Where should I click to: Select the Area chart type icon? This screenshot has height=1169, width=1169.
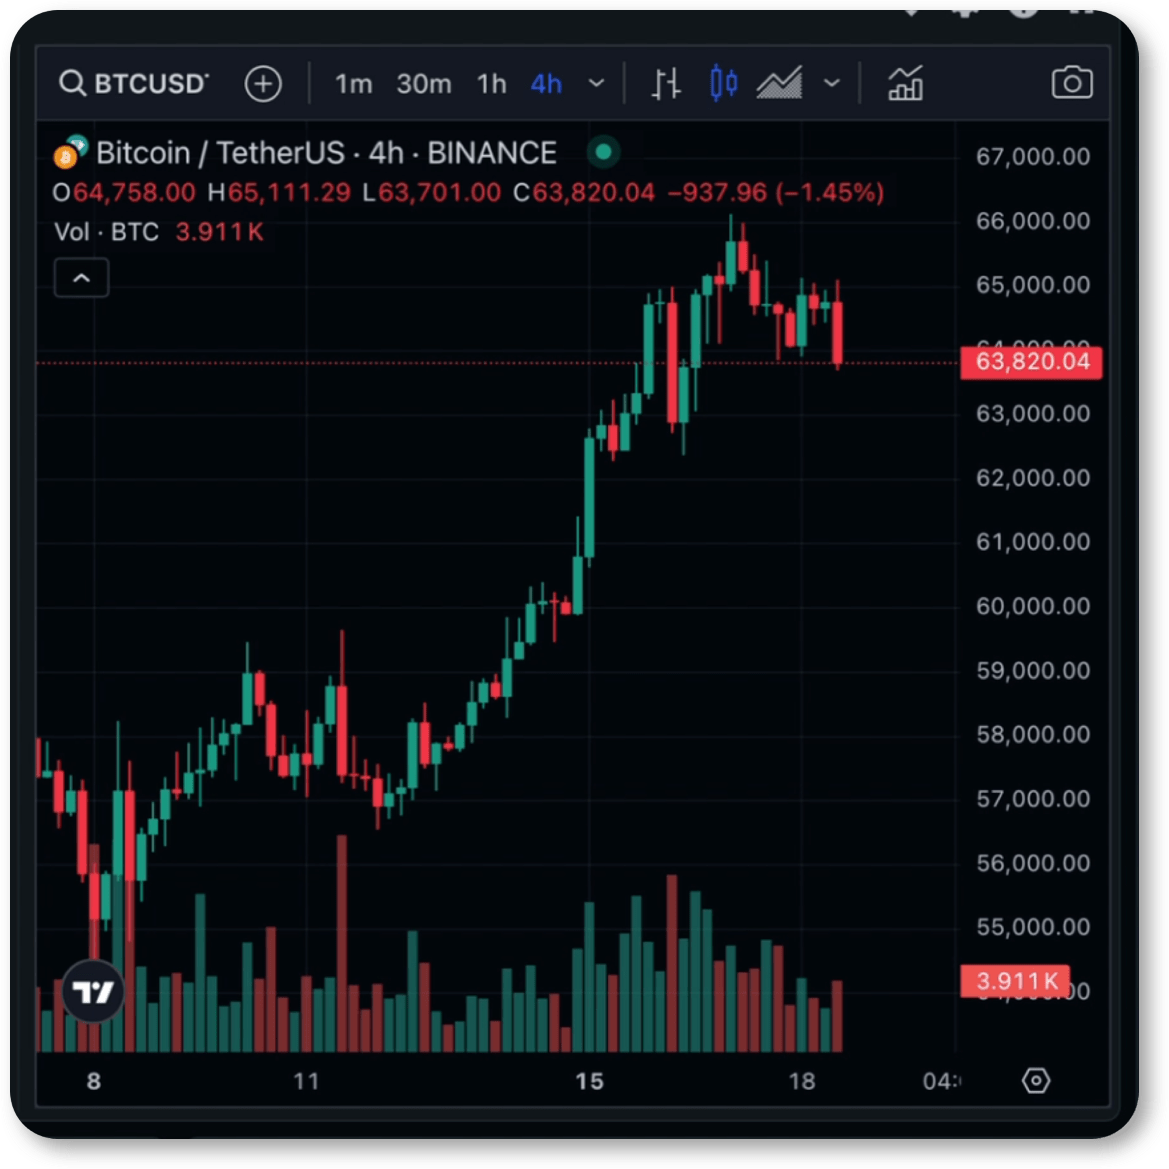pos(780,84)
